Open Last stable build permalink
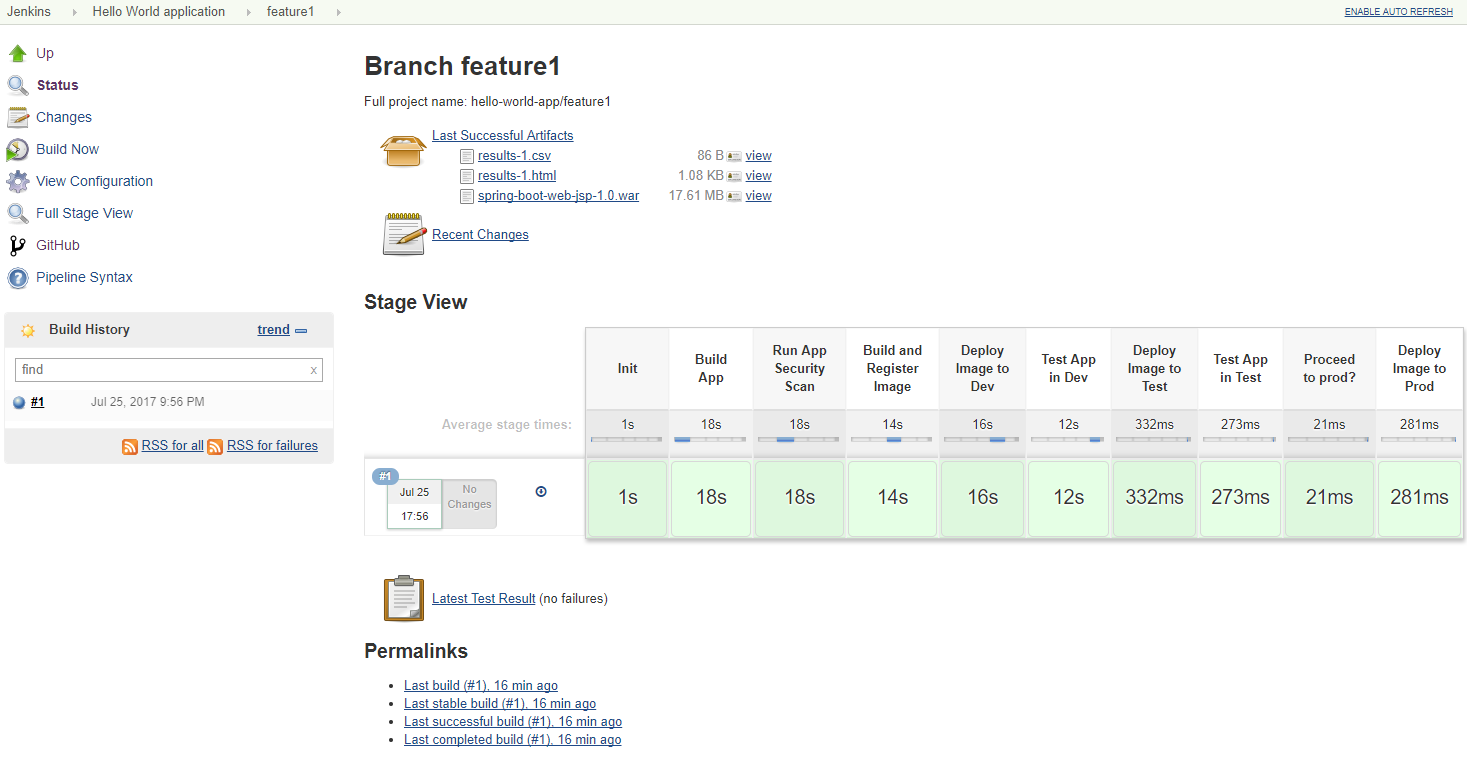1467x757 pixels. point(500,703)
